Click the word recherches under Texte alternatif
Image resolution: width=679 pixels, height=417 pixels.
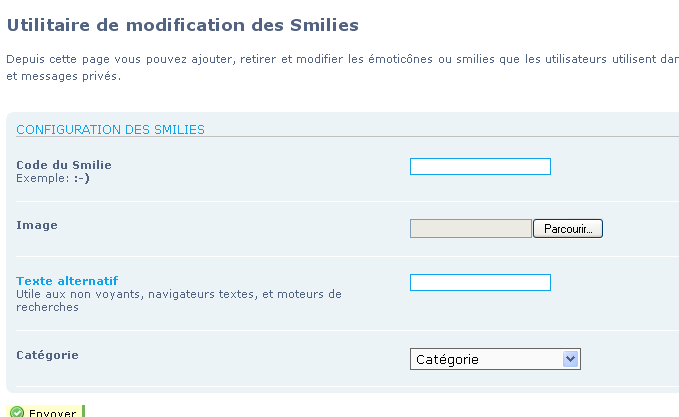[47, 307]
